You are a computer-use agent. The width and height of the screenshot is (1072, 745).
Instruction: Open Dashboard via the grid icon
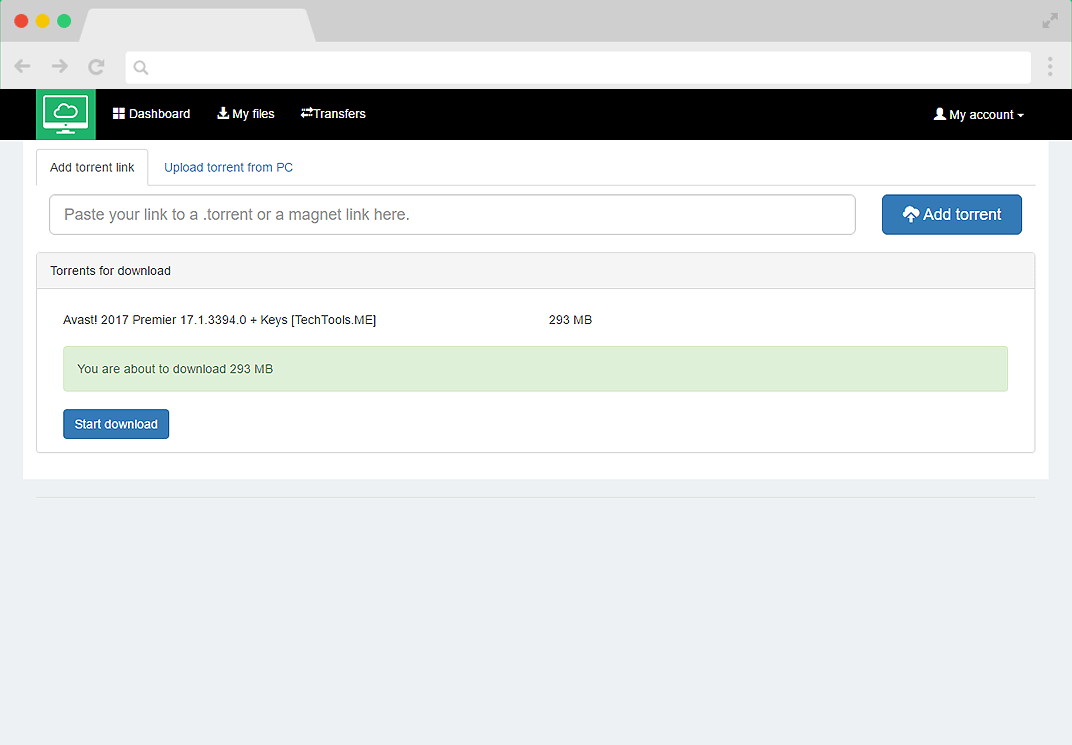[118, 113]
